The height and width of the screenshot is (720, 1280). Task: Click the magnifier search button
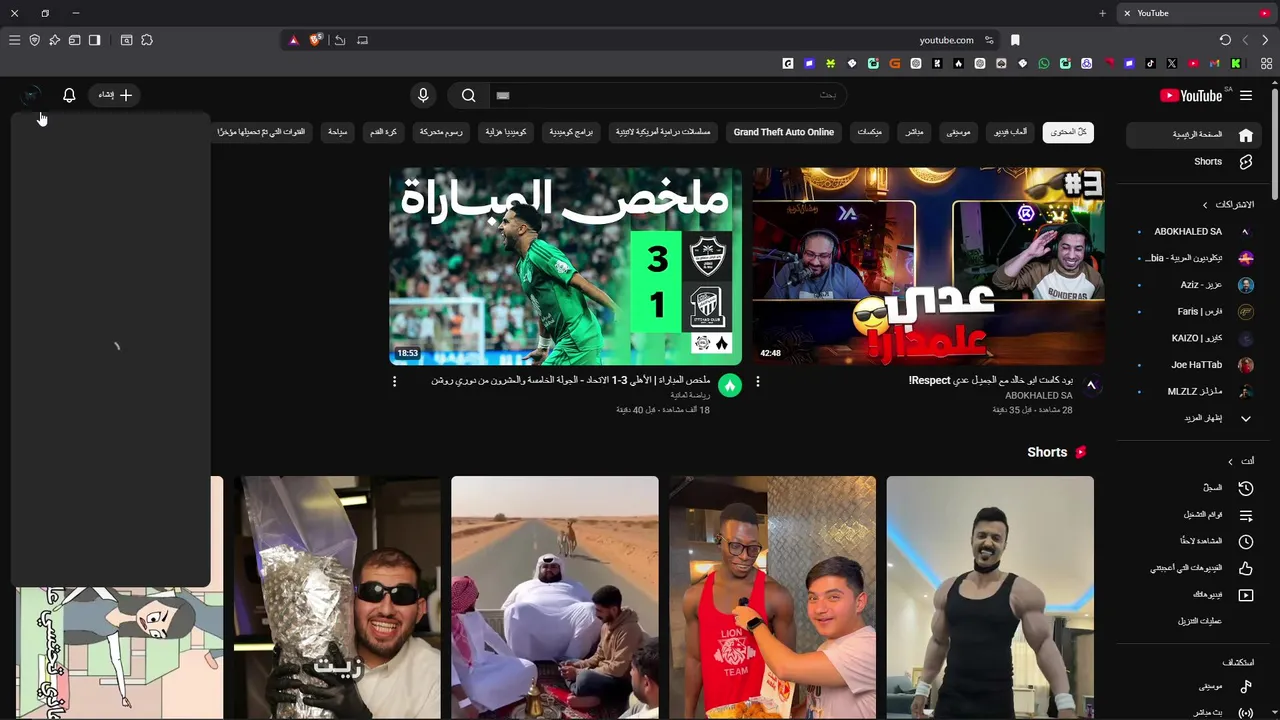click(468, 95)
